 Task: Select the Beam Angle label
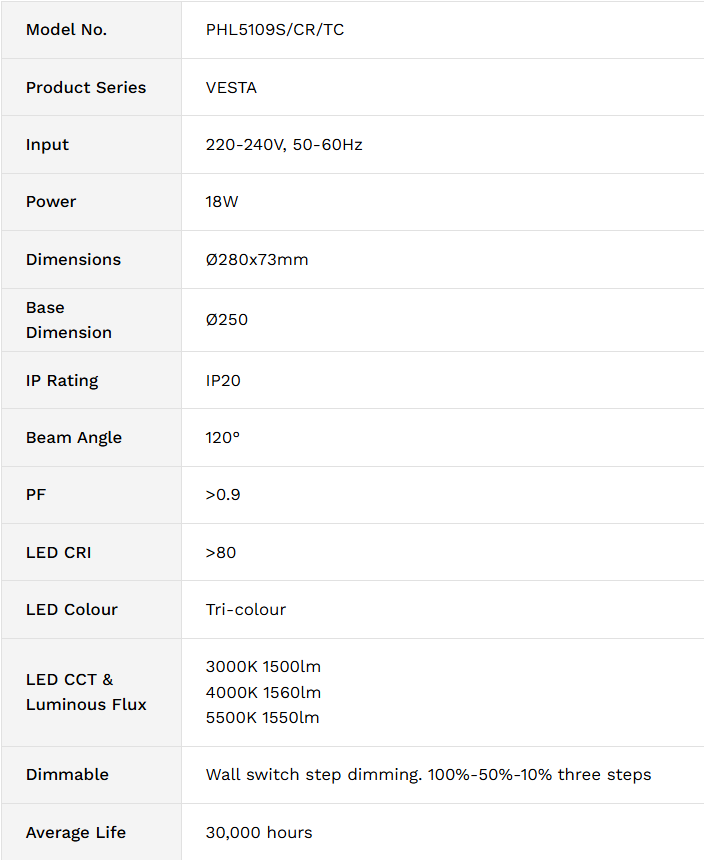point(73,438)
